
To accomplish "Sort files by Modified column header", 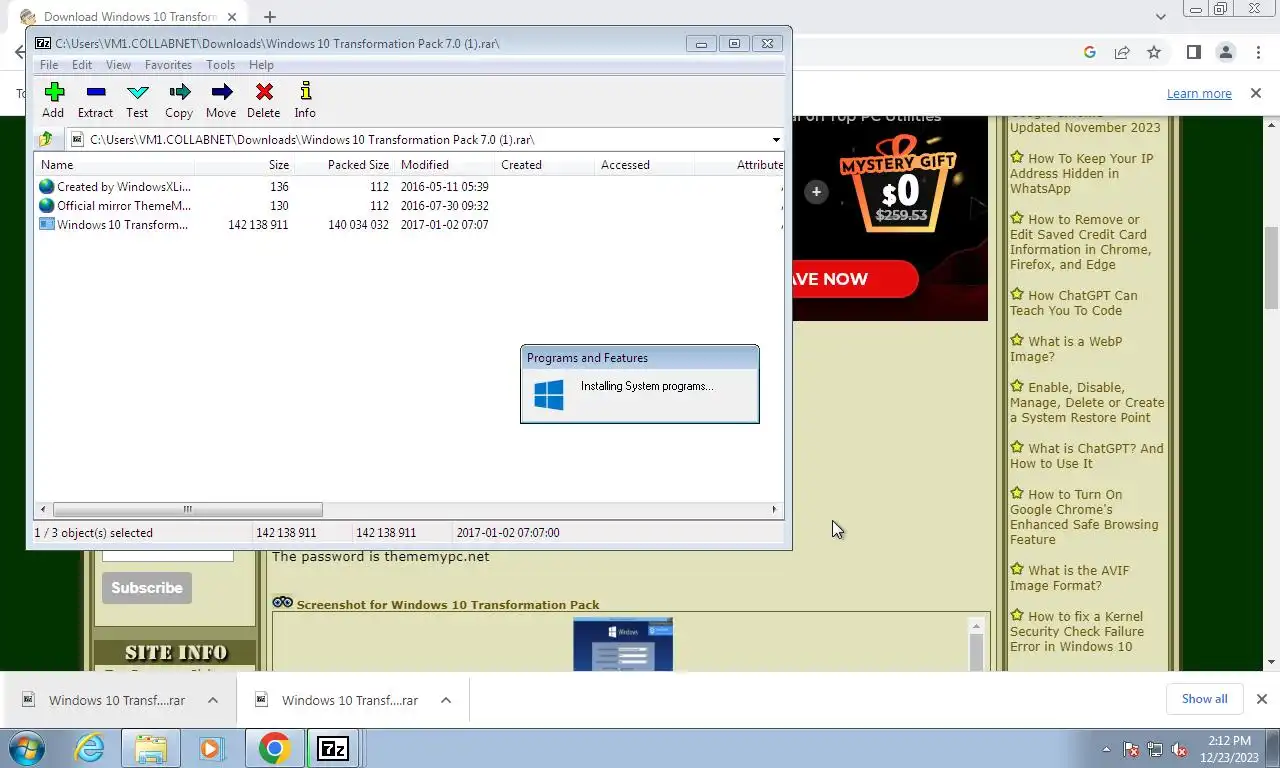I will click(x=444, y=165).
